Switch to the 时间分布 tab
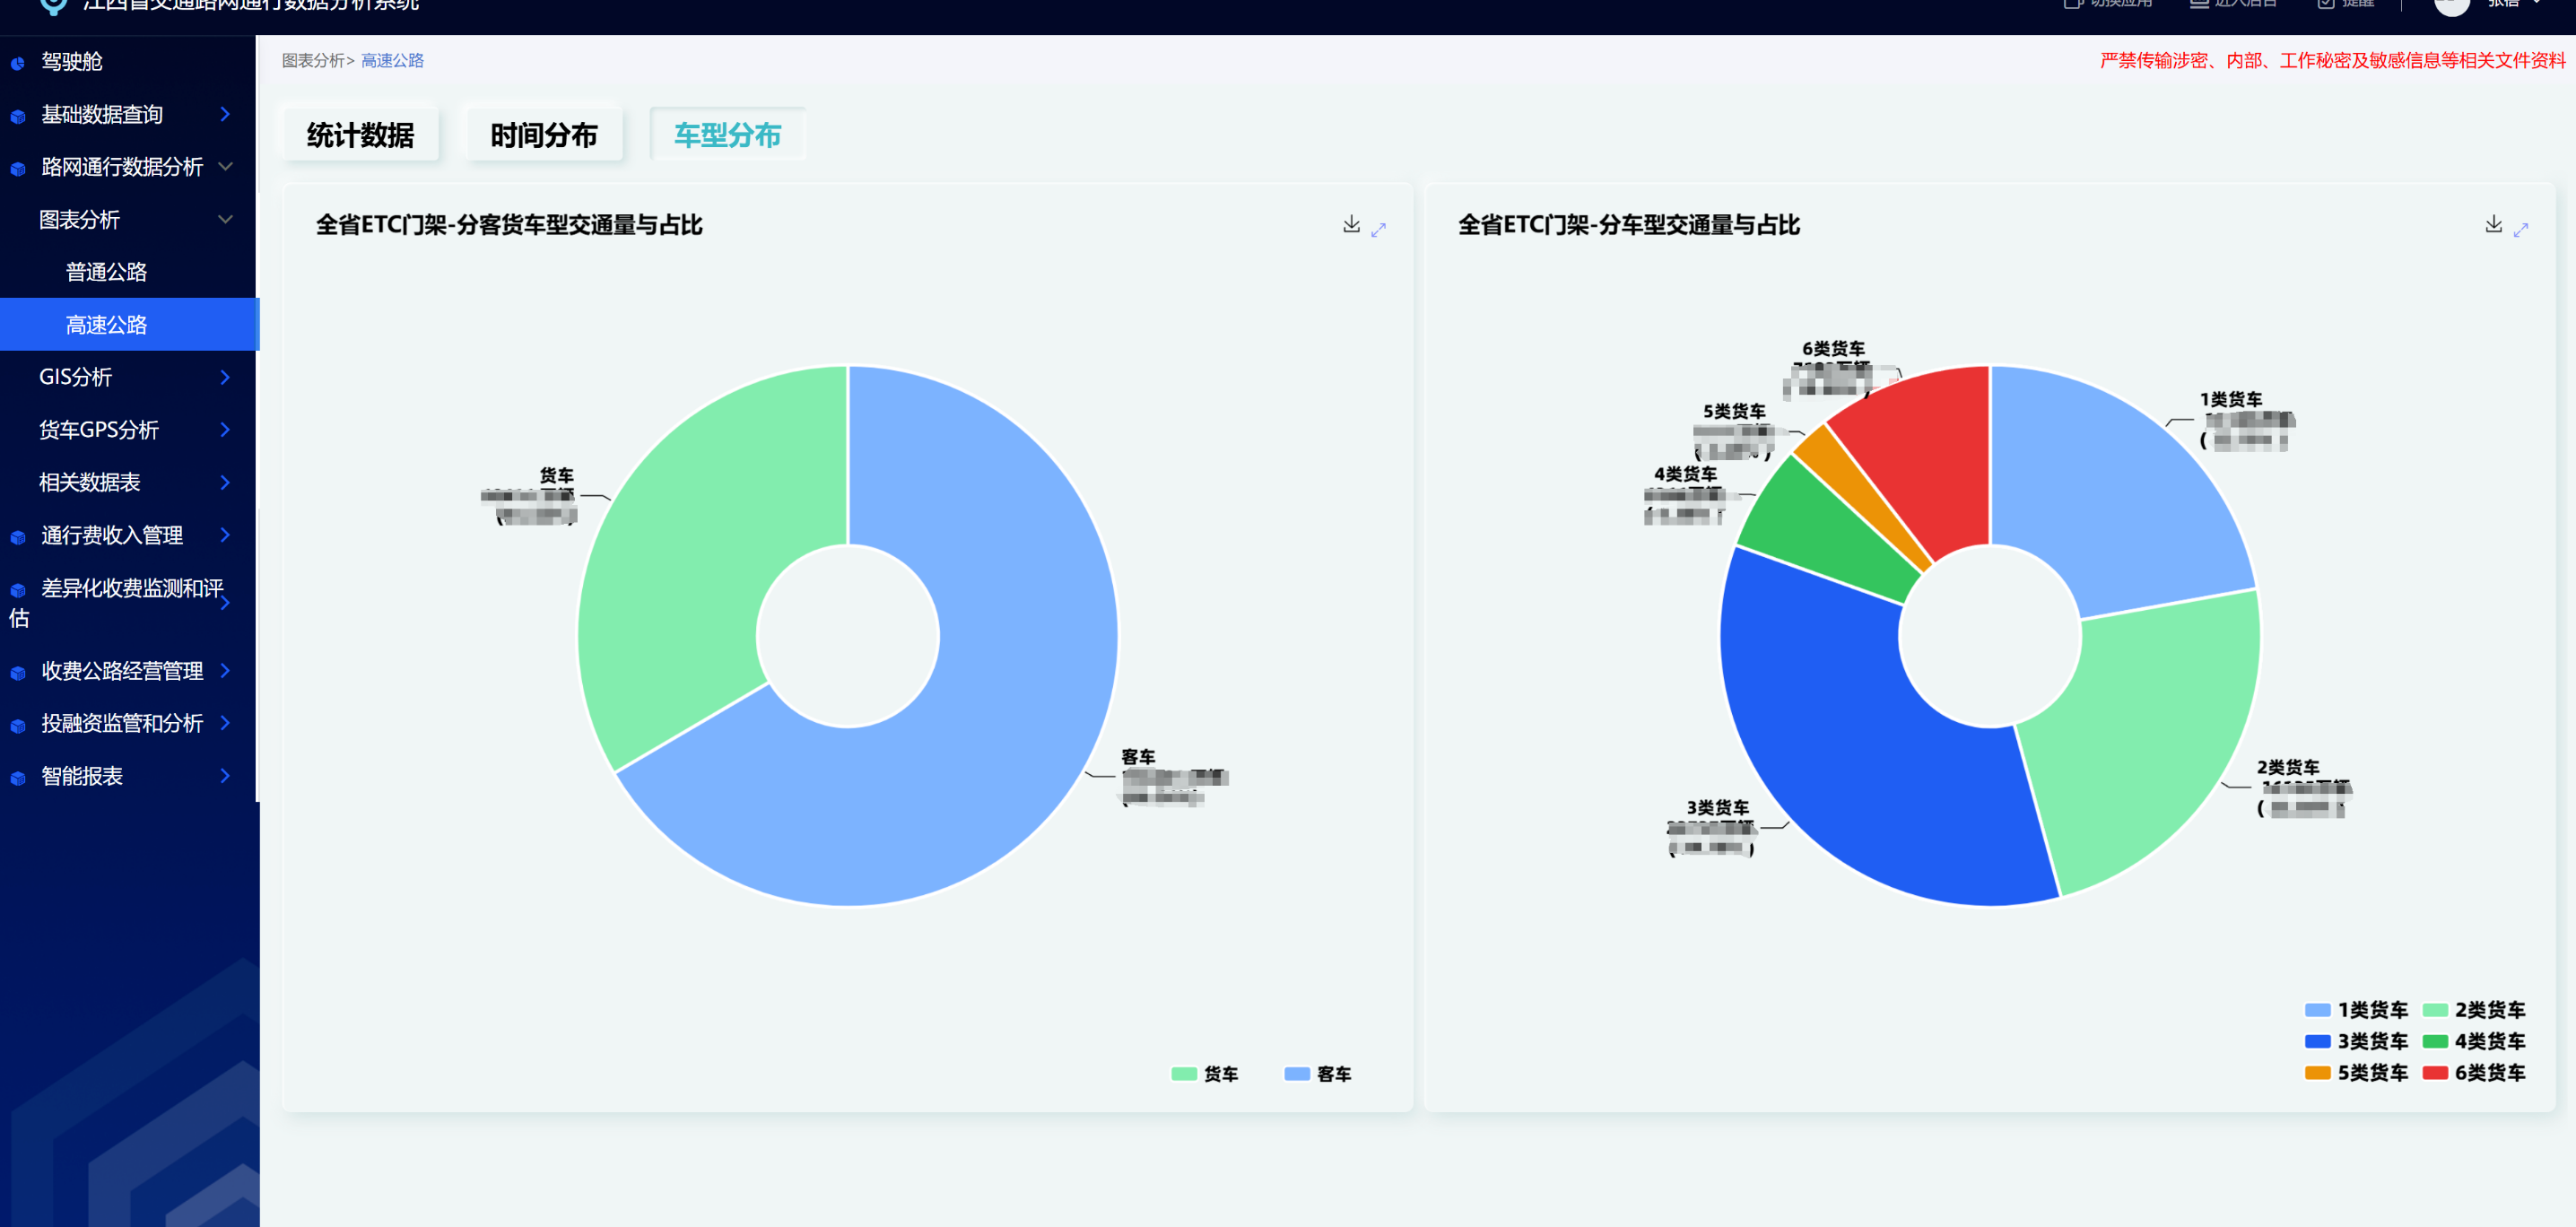The image size is (2576, 1227). pos(544,135)
